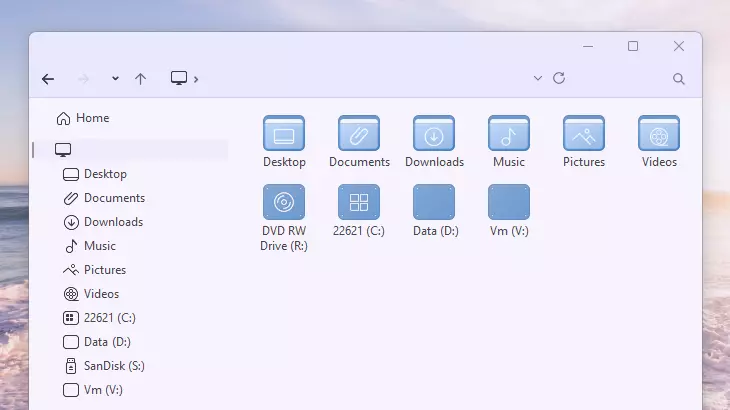Open Downloads in the navigation pane
This screenshot has width=730, height=410.
click(x=103, y=222)
